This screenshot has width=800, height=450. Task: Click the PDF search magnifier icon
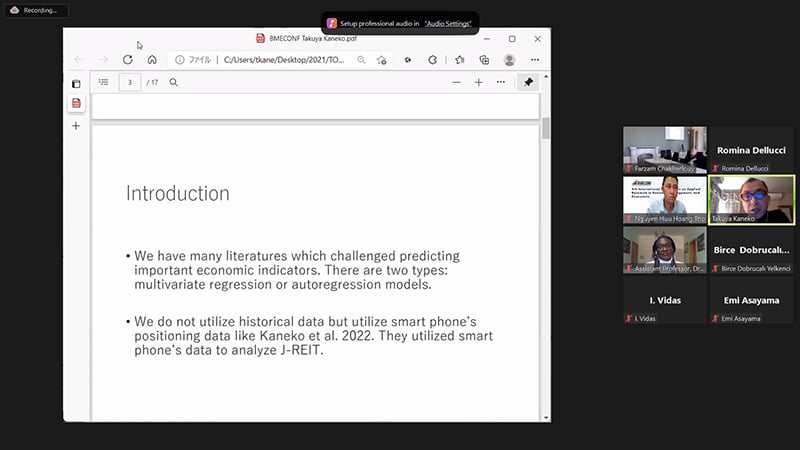click(173, 82)
